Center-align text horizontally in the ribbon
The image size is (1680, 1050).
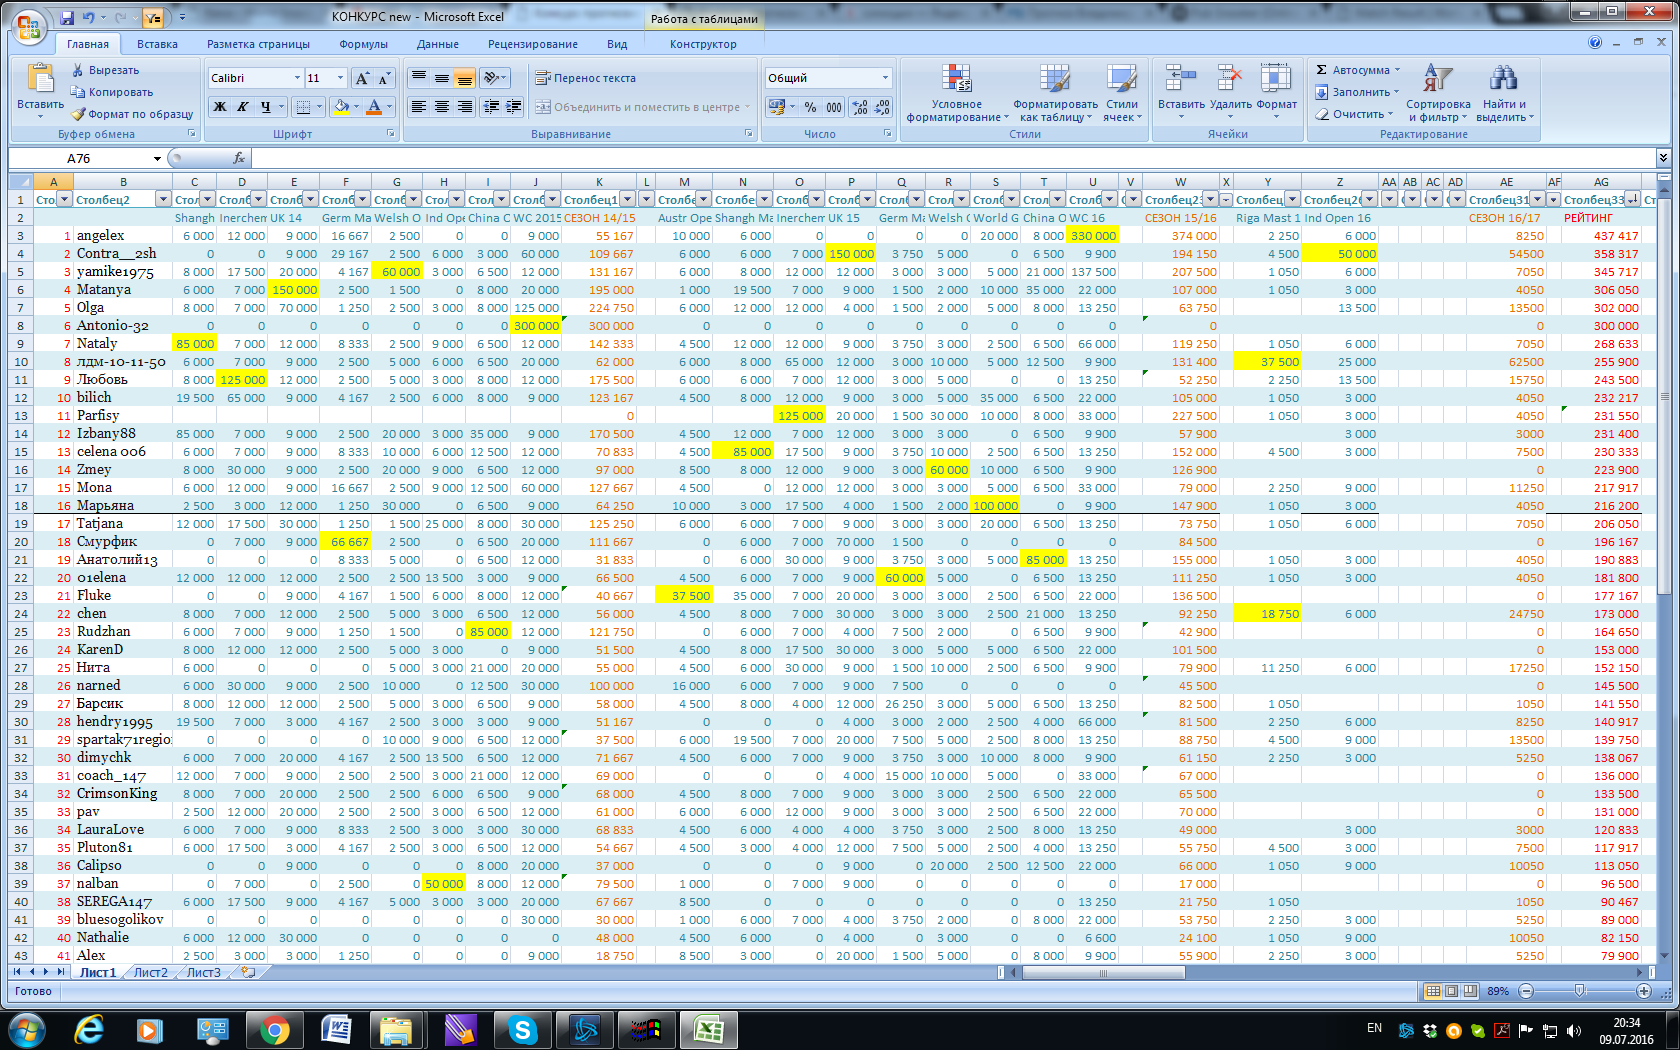click(x=441, y=107)
